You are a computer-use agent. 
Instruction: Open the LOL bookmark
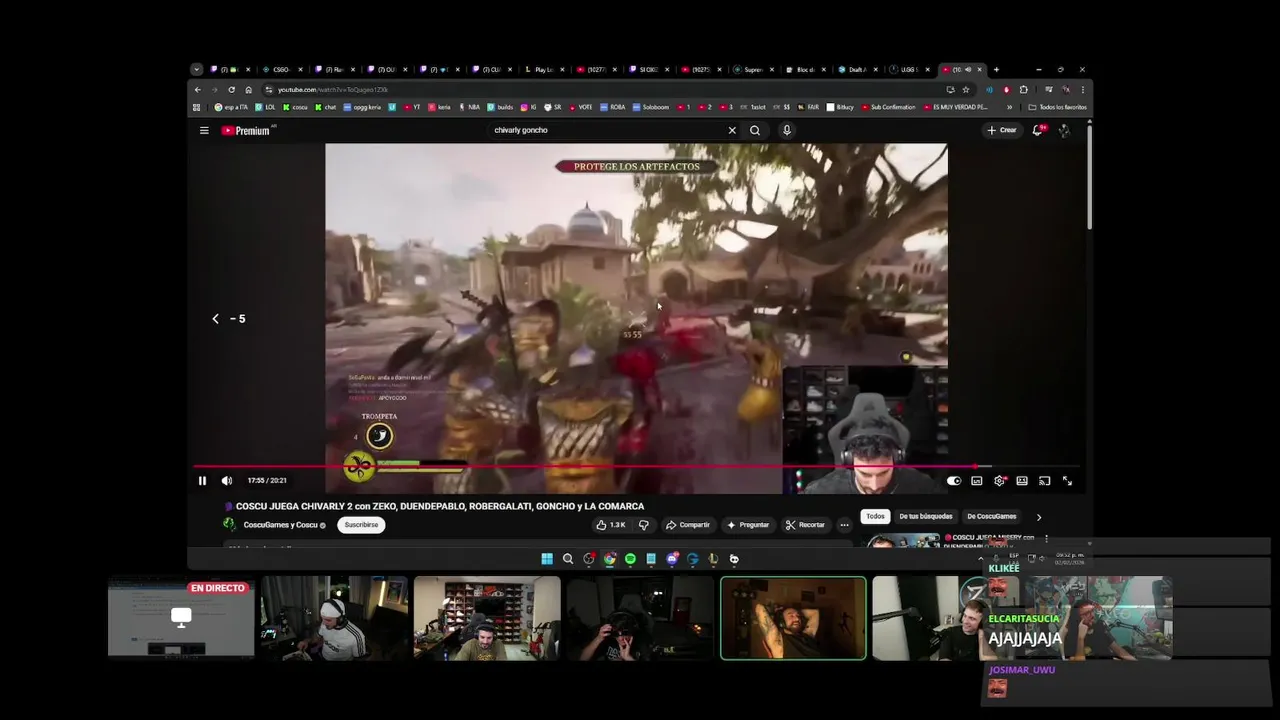click(x=265, y=107)
